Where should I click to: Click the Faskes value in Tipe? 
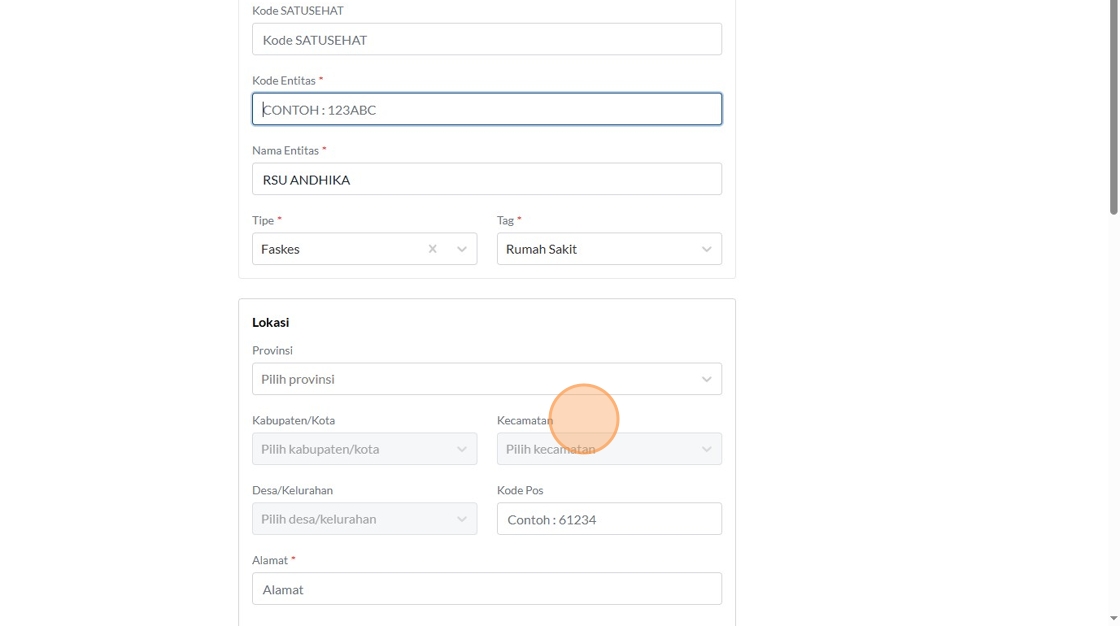coord(281,249)
